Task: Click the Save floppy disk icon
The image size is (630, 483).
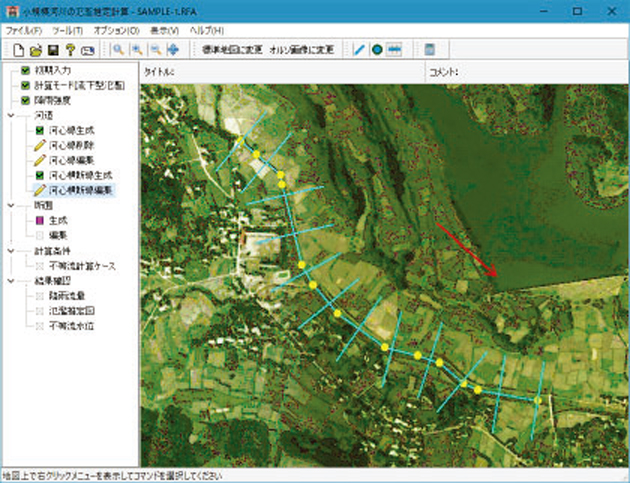Action: pos(52,49)
